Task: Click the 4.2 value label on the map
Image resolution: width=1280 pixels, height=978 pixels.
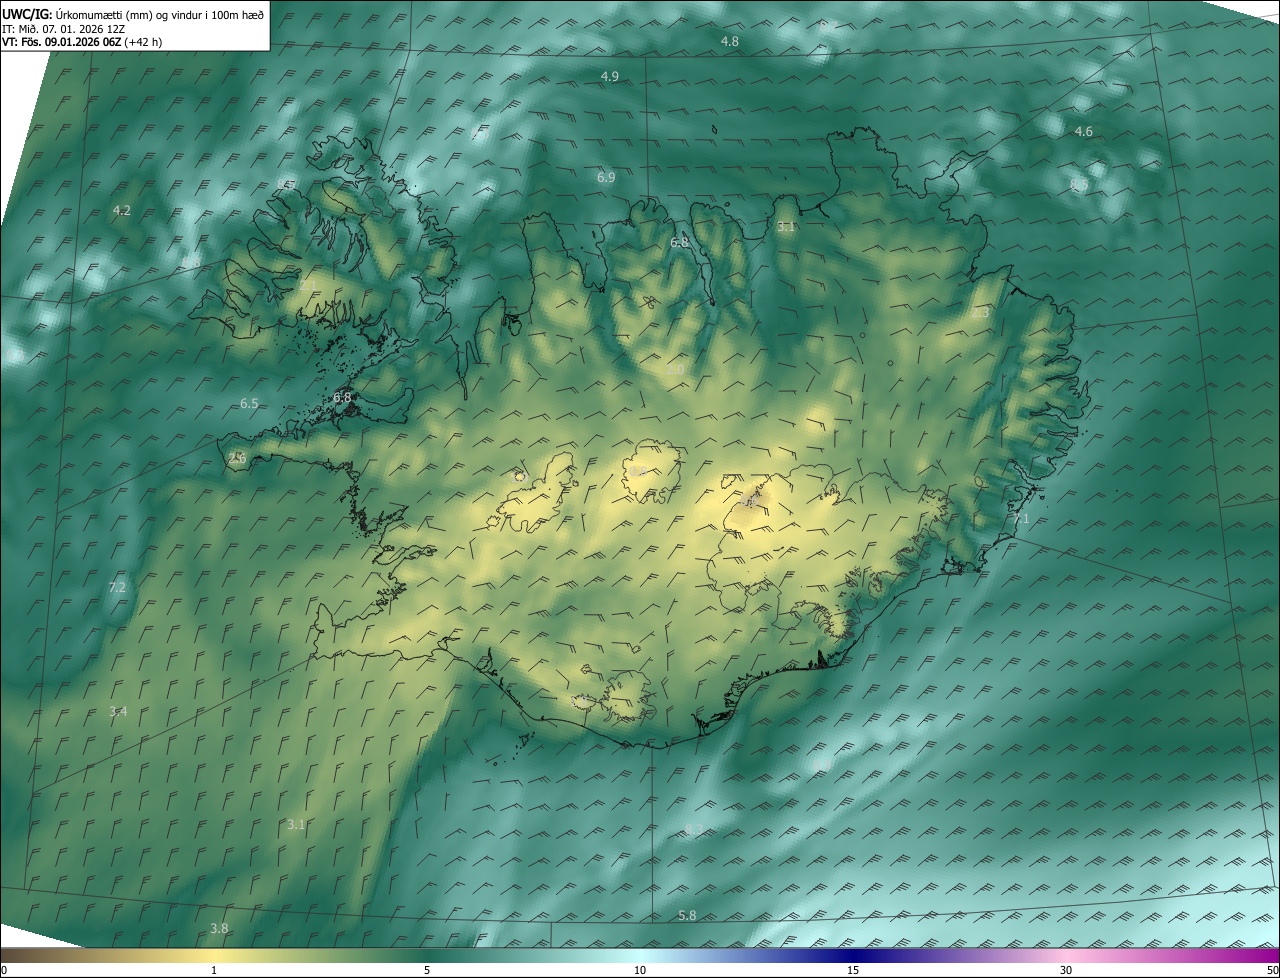Action: tap(122, 210)
